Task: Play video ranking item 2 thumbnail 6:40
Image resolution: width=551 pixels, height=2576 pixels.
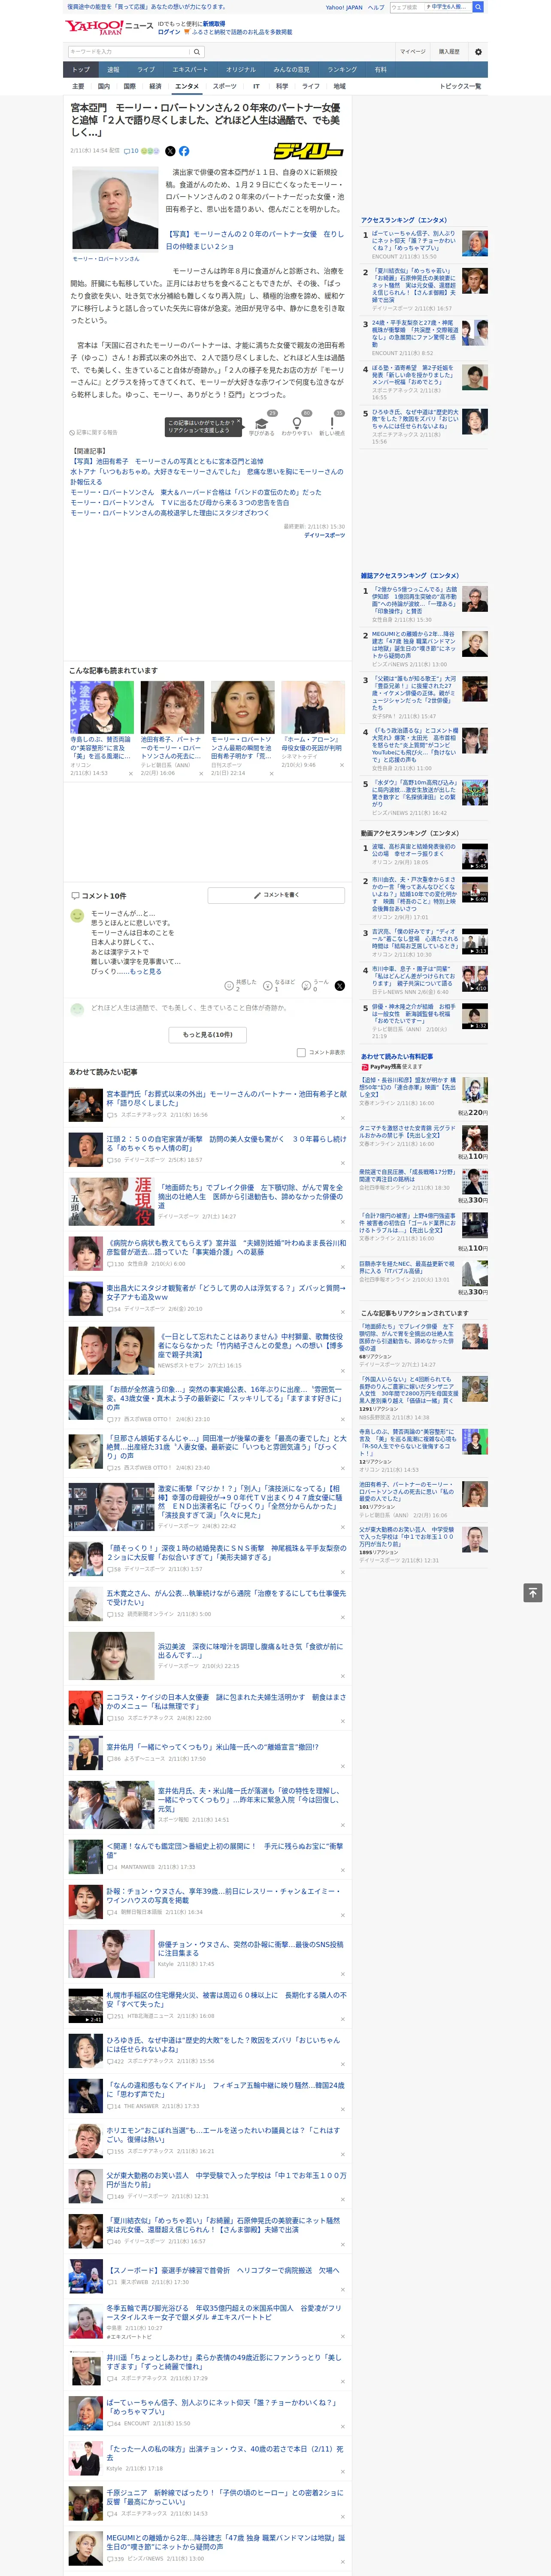Action: (x=474, y=890)
